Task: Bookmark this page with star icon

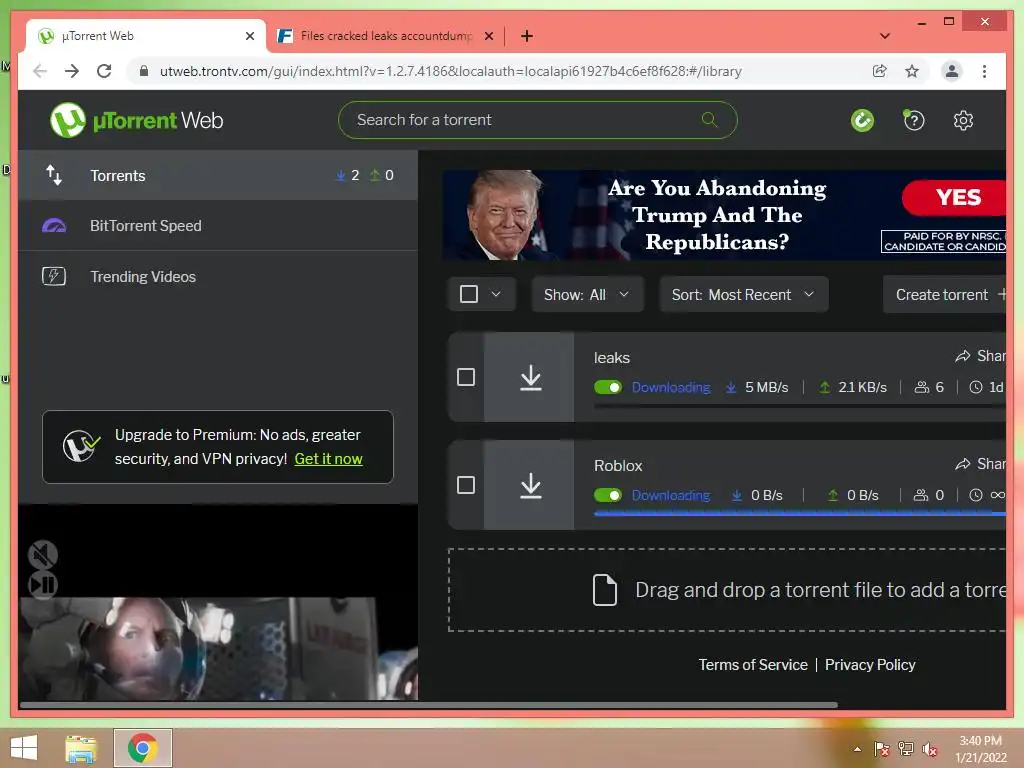Action: 912,71
